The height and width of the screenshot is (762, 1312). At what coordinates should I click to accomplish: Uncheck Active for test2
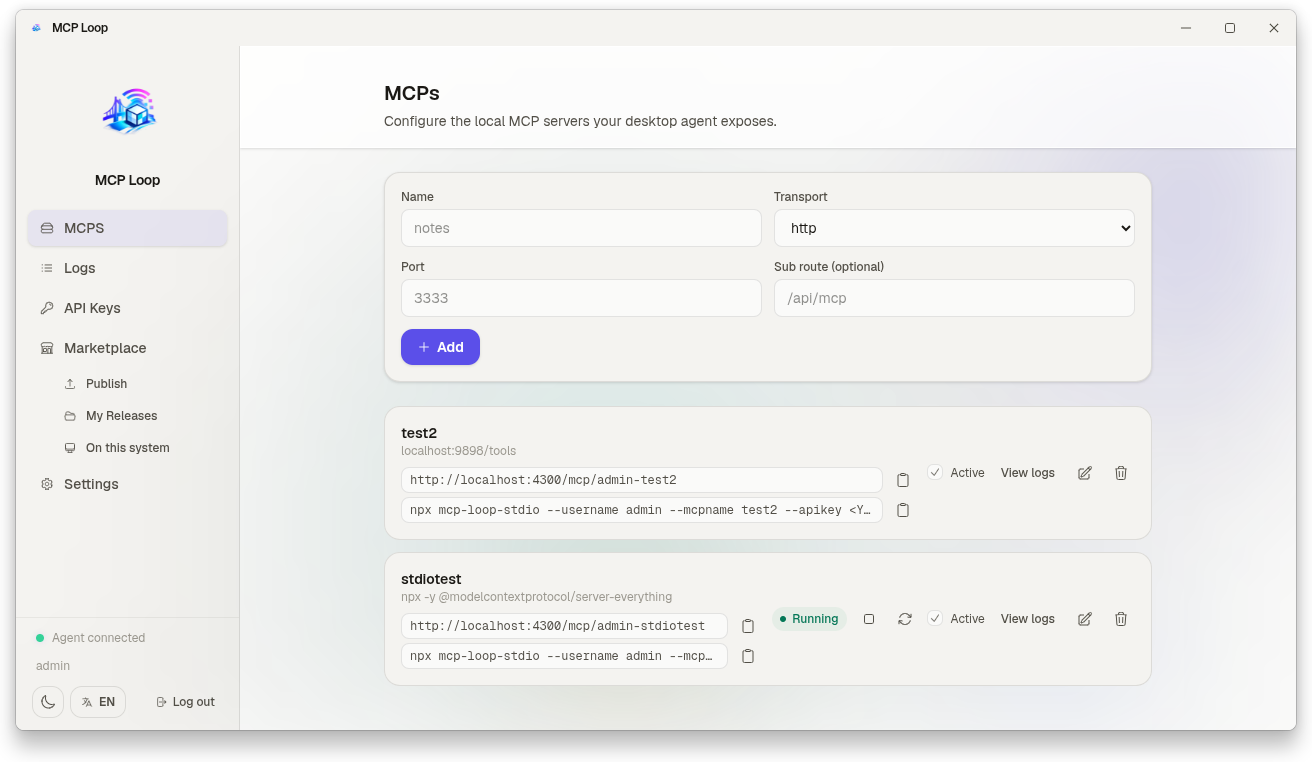pos(935,472)
